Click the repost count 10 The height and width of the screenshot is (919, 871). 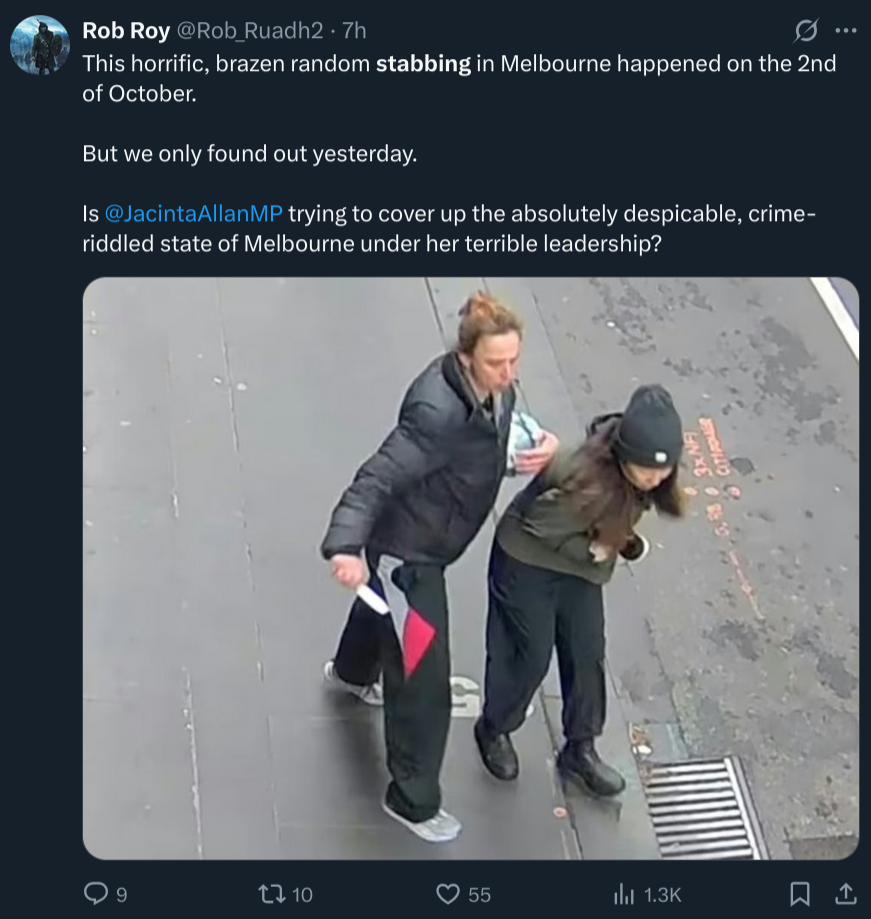302,895
